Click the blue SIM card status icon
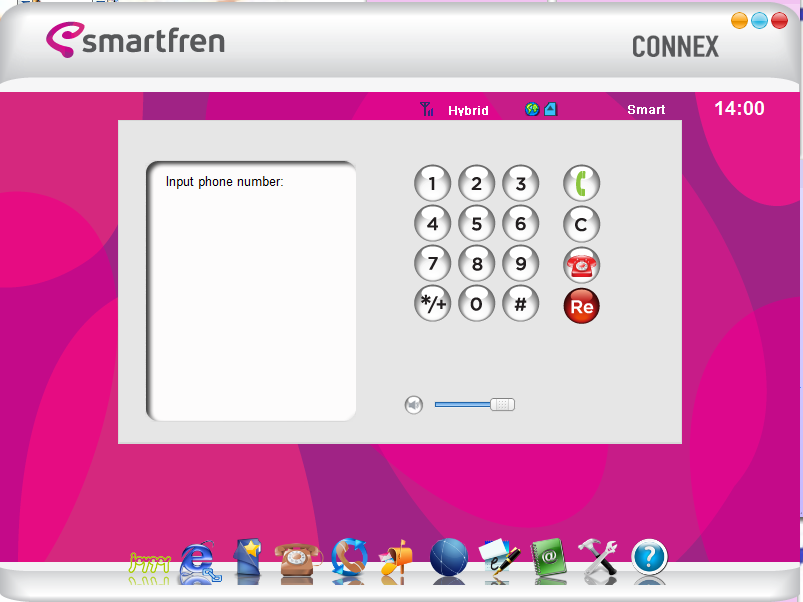 coord(551,109)
